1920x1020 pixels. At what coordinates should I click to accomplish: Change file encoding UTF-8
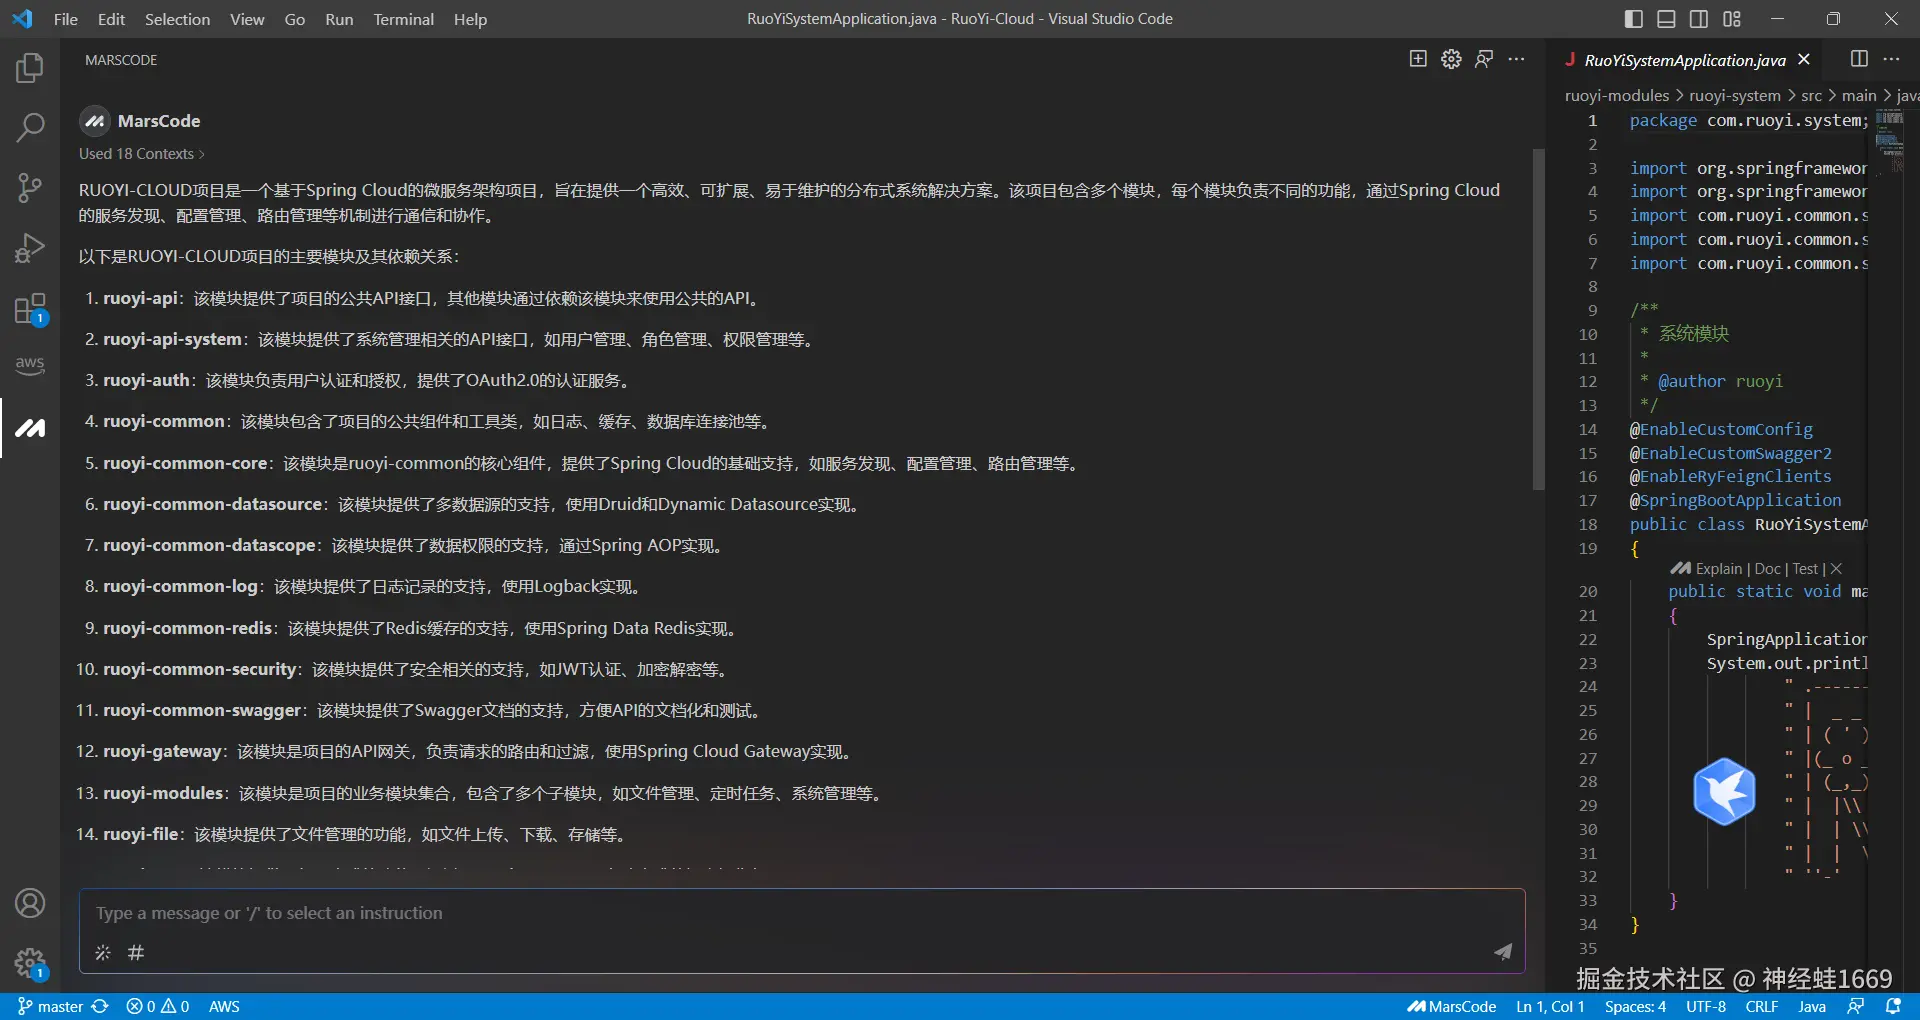pyautogui.click(x=1706, y=1006)
